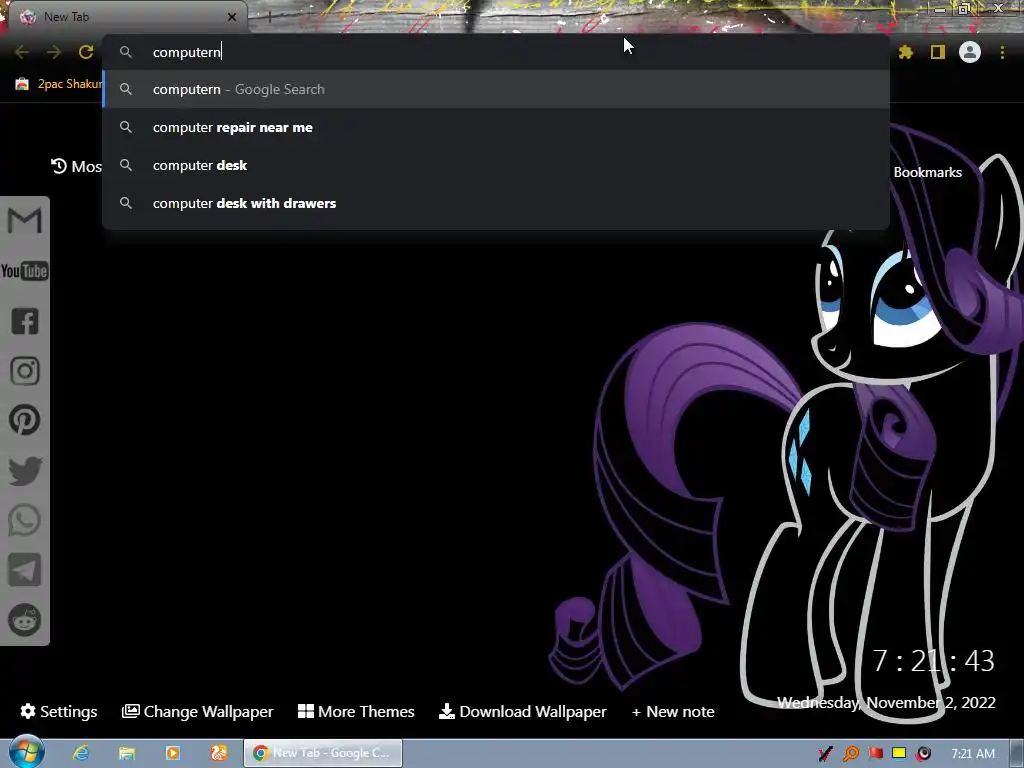Go forward using the forward arrow

pyautogui.click(x=54, y=52)
